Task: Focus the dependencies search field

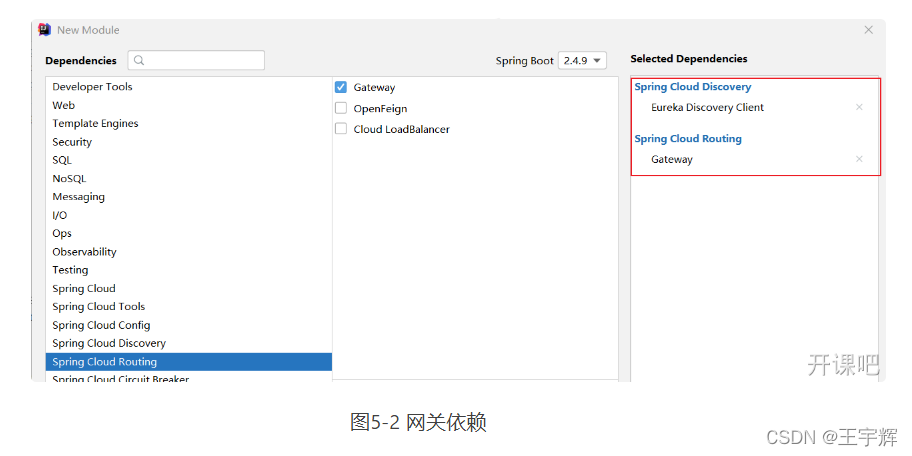Action: (197, 60)
